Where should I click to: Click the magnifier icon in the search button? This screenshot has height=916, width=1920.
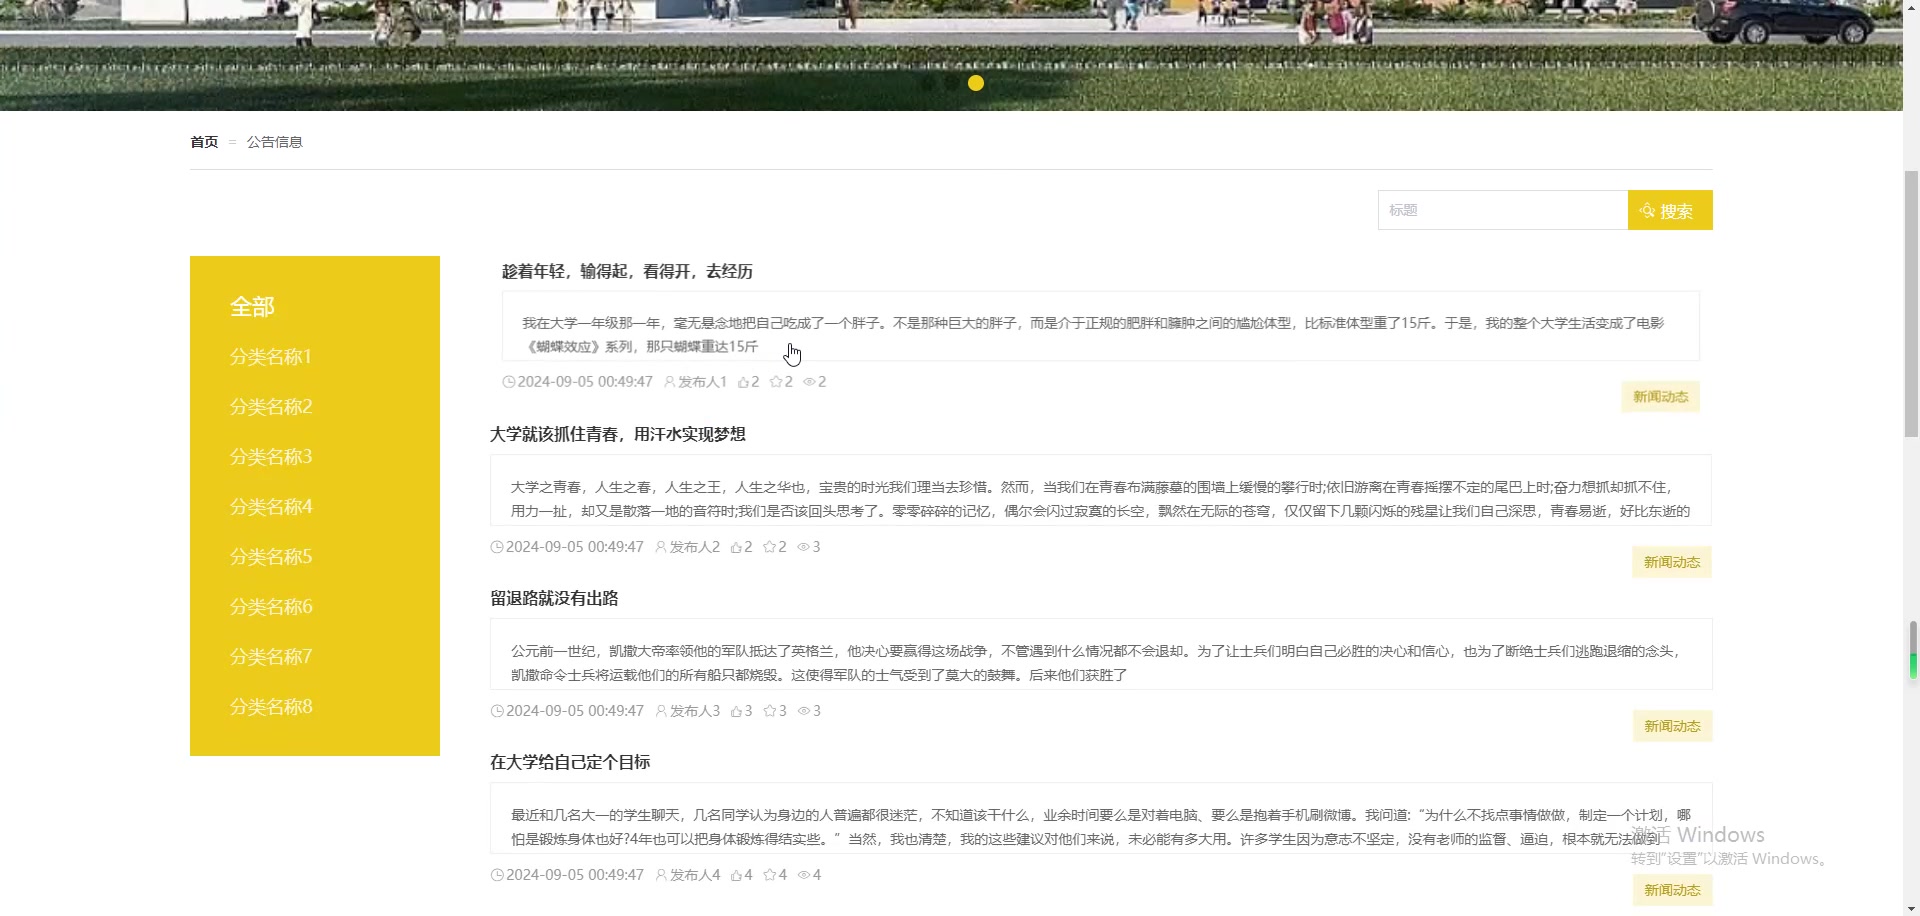coord(1646,209)
